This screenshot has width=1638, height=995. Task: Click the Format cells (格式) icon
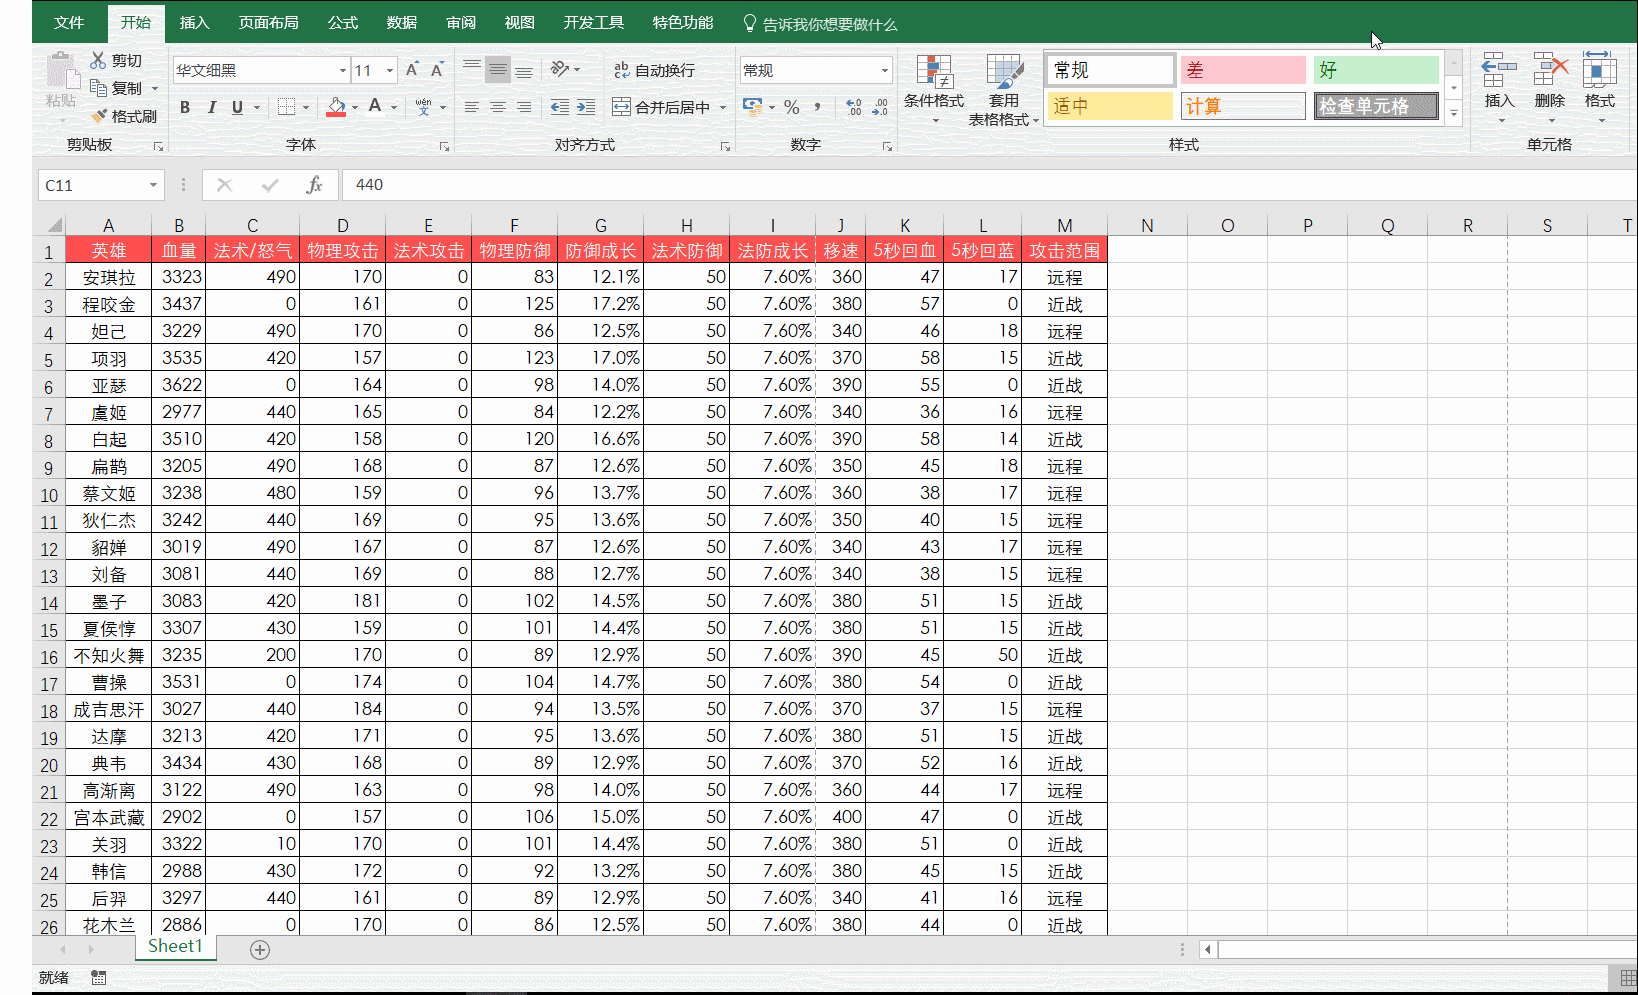point(1600,70)
